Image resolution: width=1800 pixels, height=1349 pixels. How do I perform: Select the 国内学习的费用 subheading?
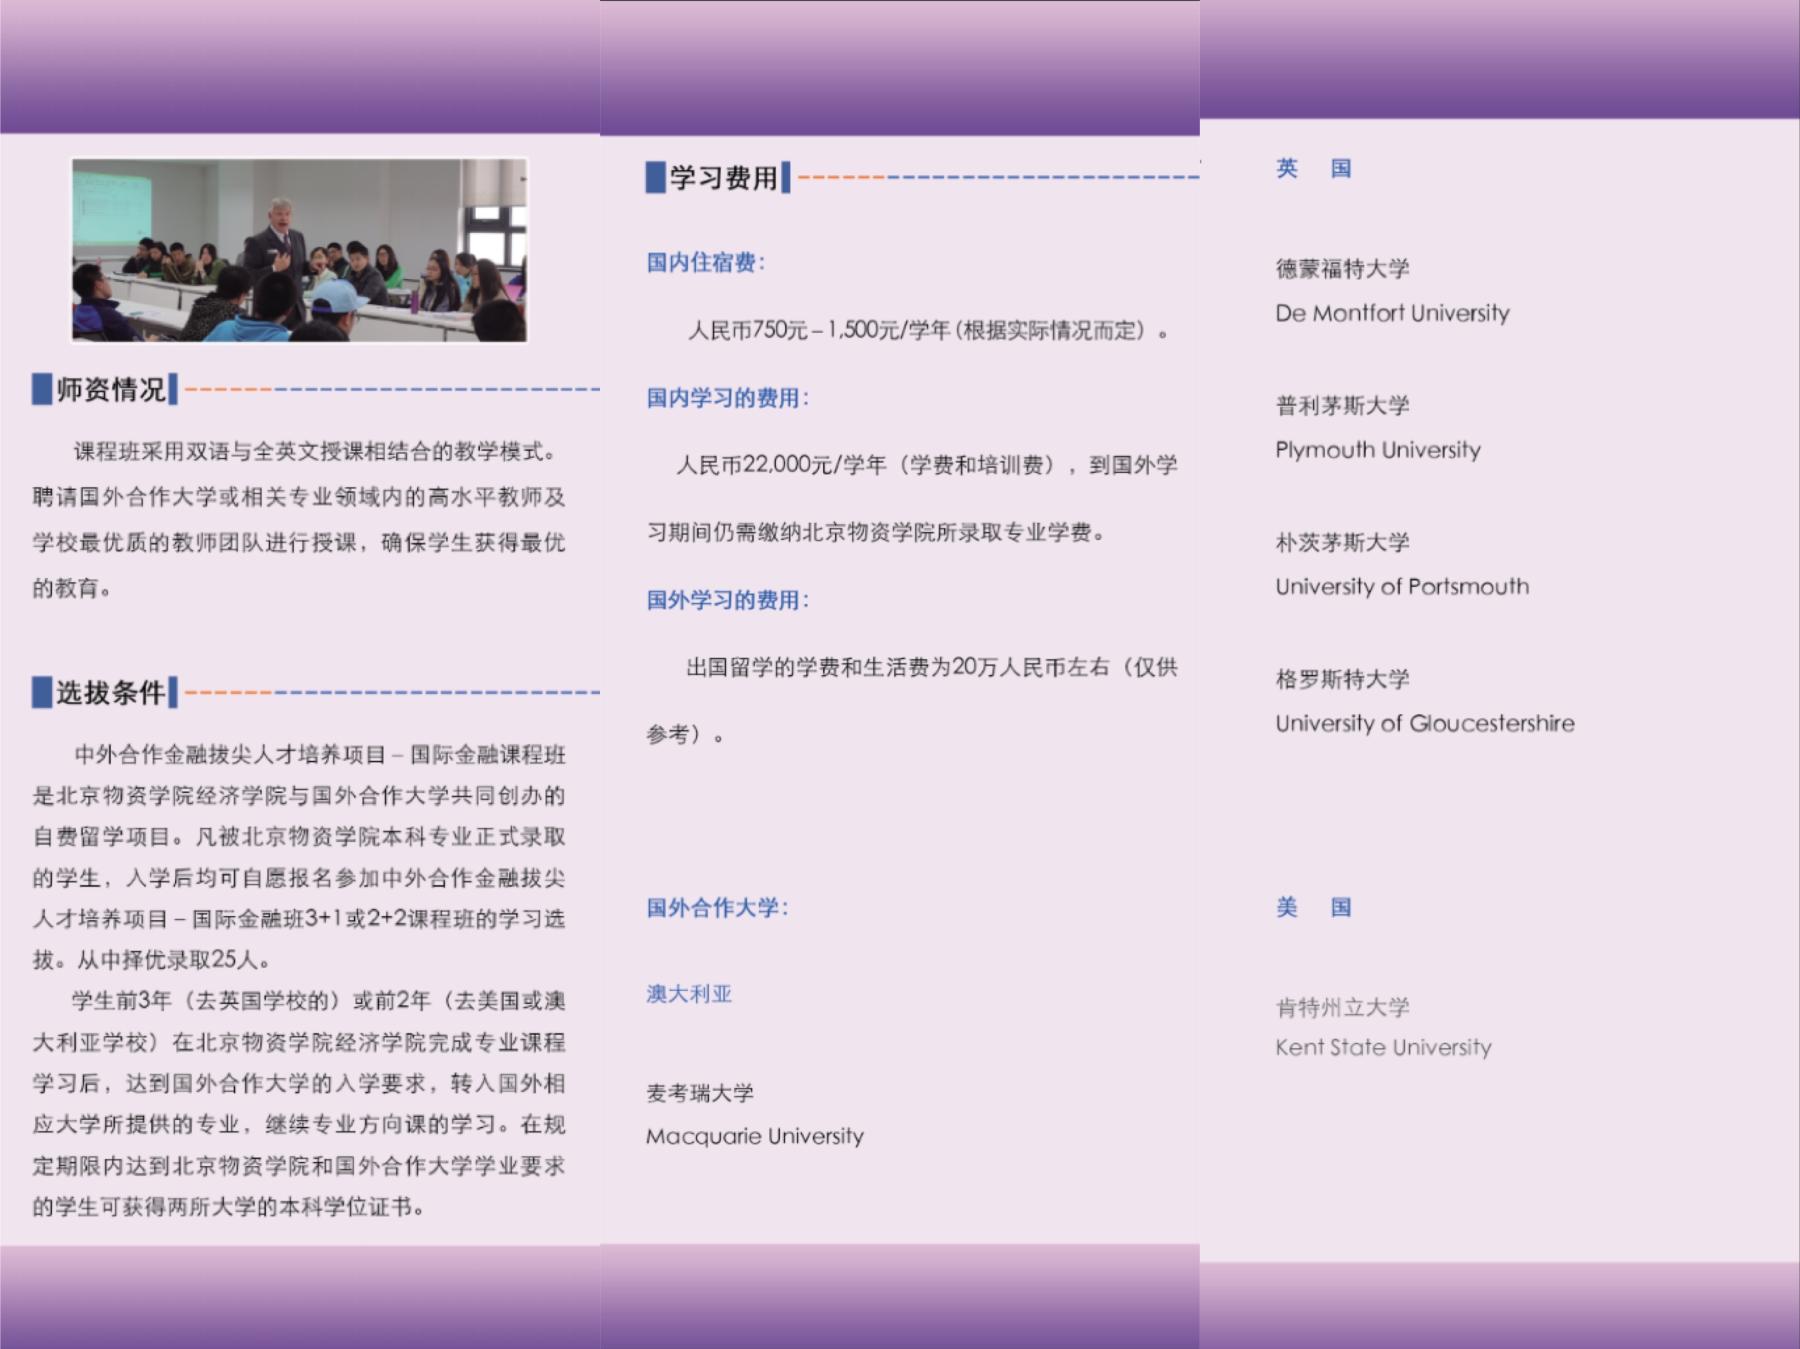click(x=727, y=398)
